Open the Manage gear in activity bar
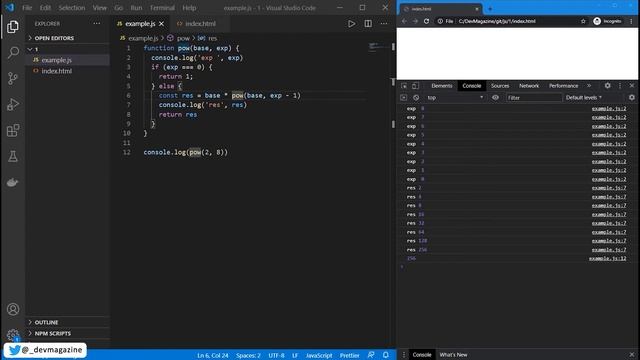This screenshot has height=360, width=640. [13, 335]
